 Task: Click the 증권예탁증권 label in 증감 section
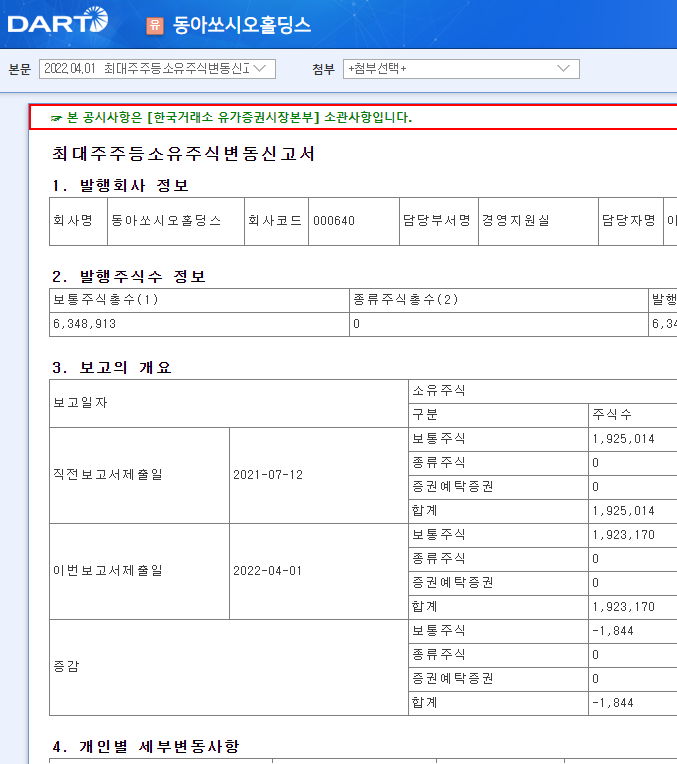[x=453, y=679]
